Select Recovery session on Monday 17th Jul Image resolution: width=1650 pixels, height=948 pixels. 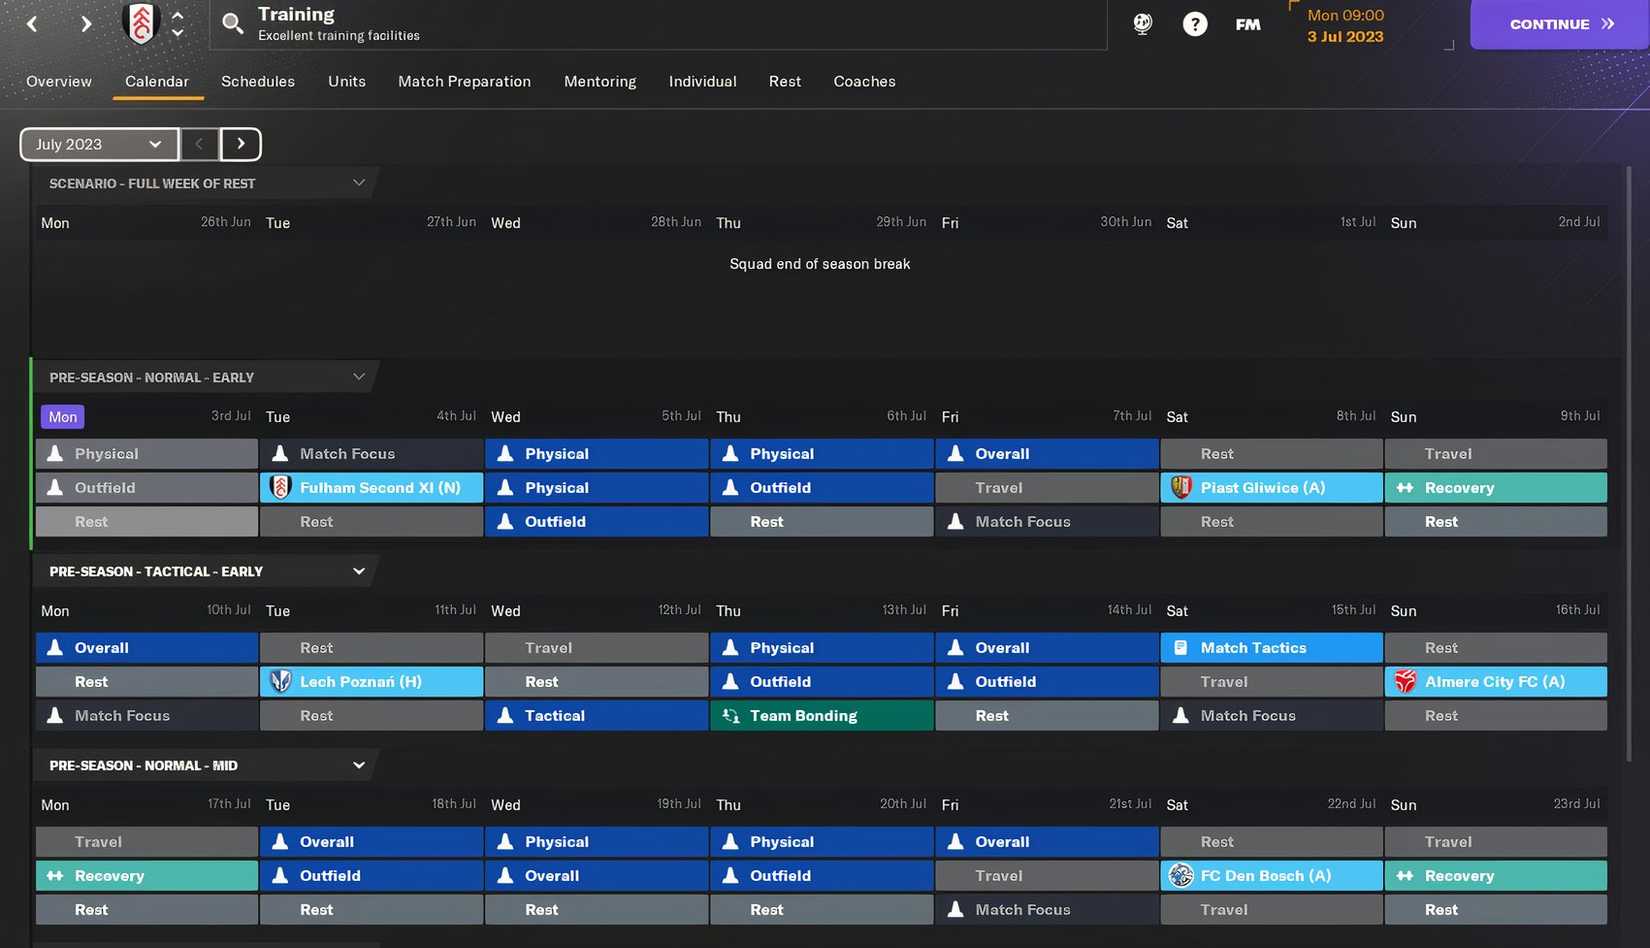[x=147, y=876]
